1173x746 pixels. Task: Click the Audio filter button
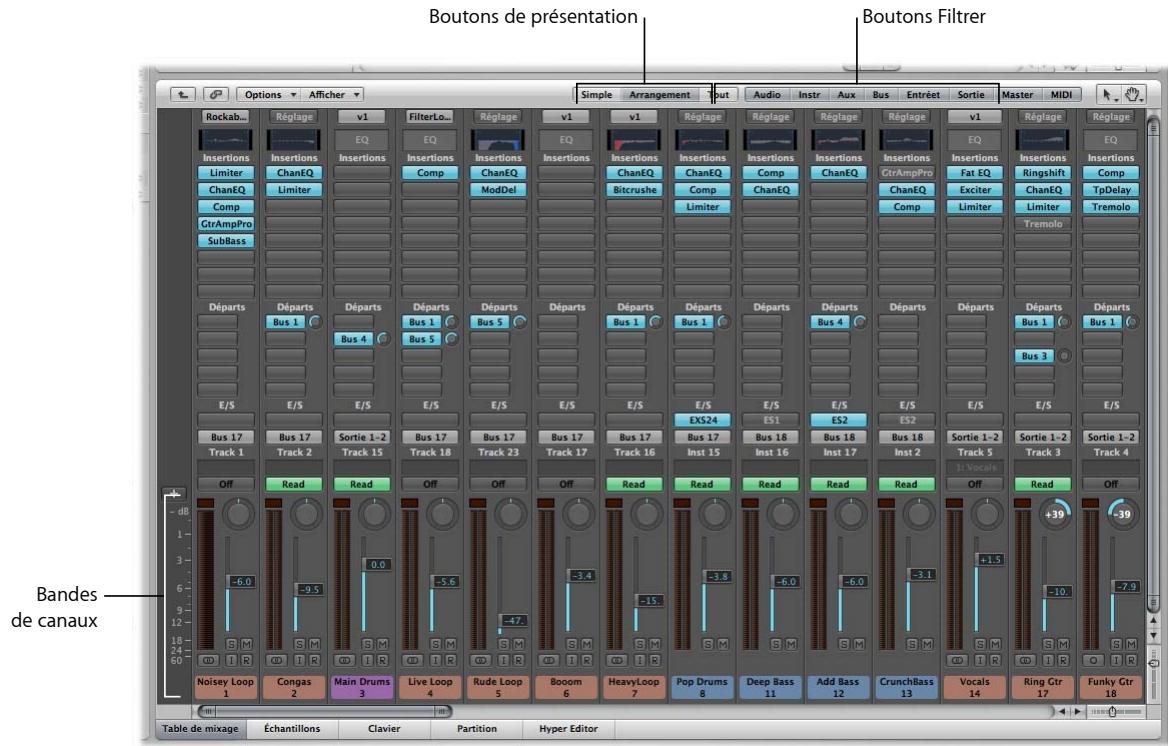[767, 95]
